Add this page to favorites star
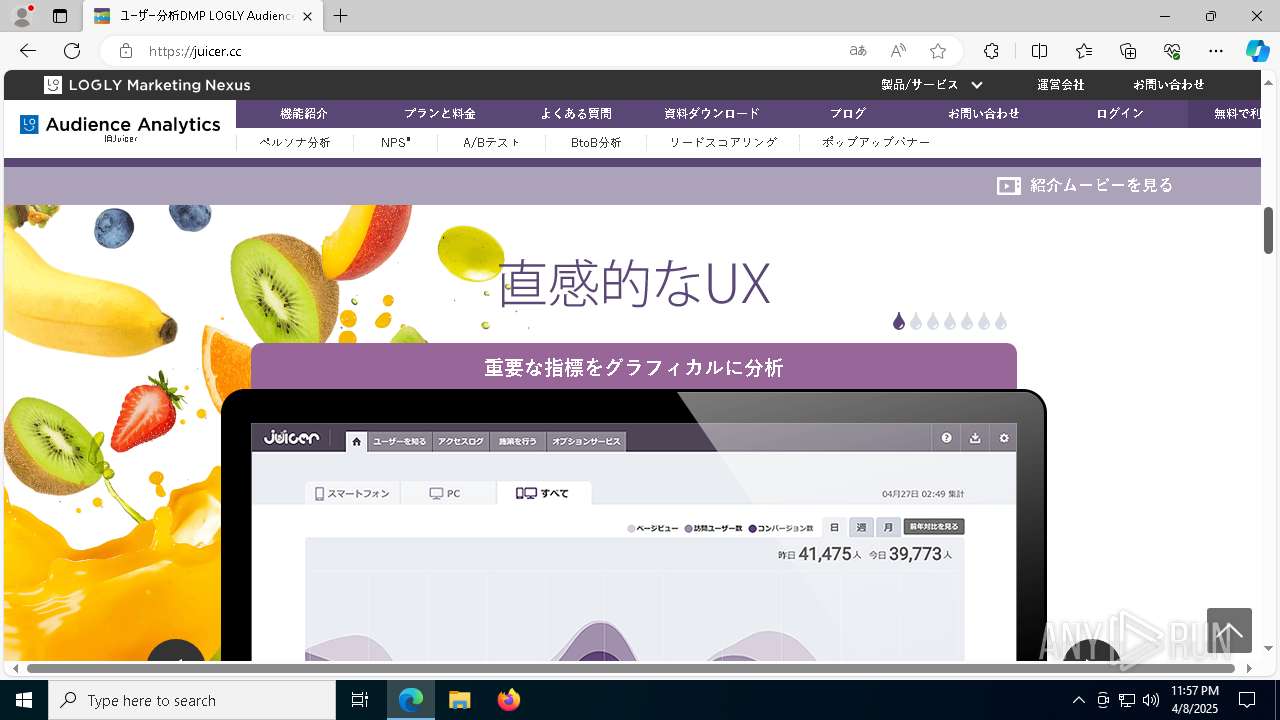1280x720 pixels. [938, 51]
